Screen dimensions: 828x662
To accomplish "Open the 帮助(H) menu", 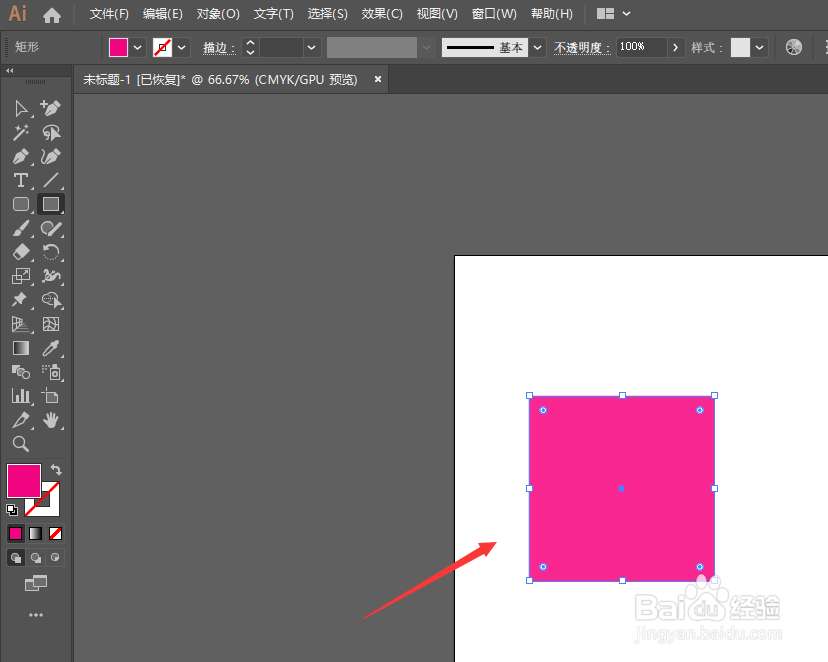I will (552, 14).
